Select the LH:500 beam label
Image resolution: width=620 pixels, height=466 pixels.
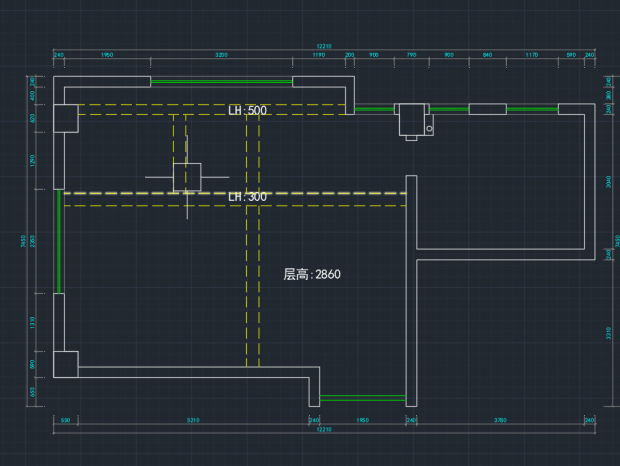click(248, 110)
